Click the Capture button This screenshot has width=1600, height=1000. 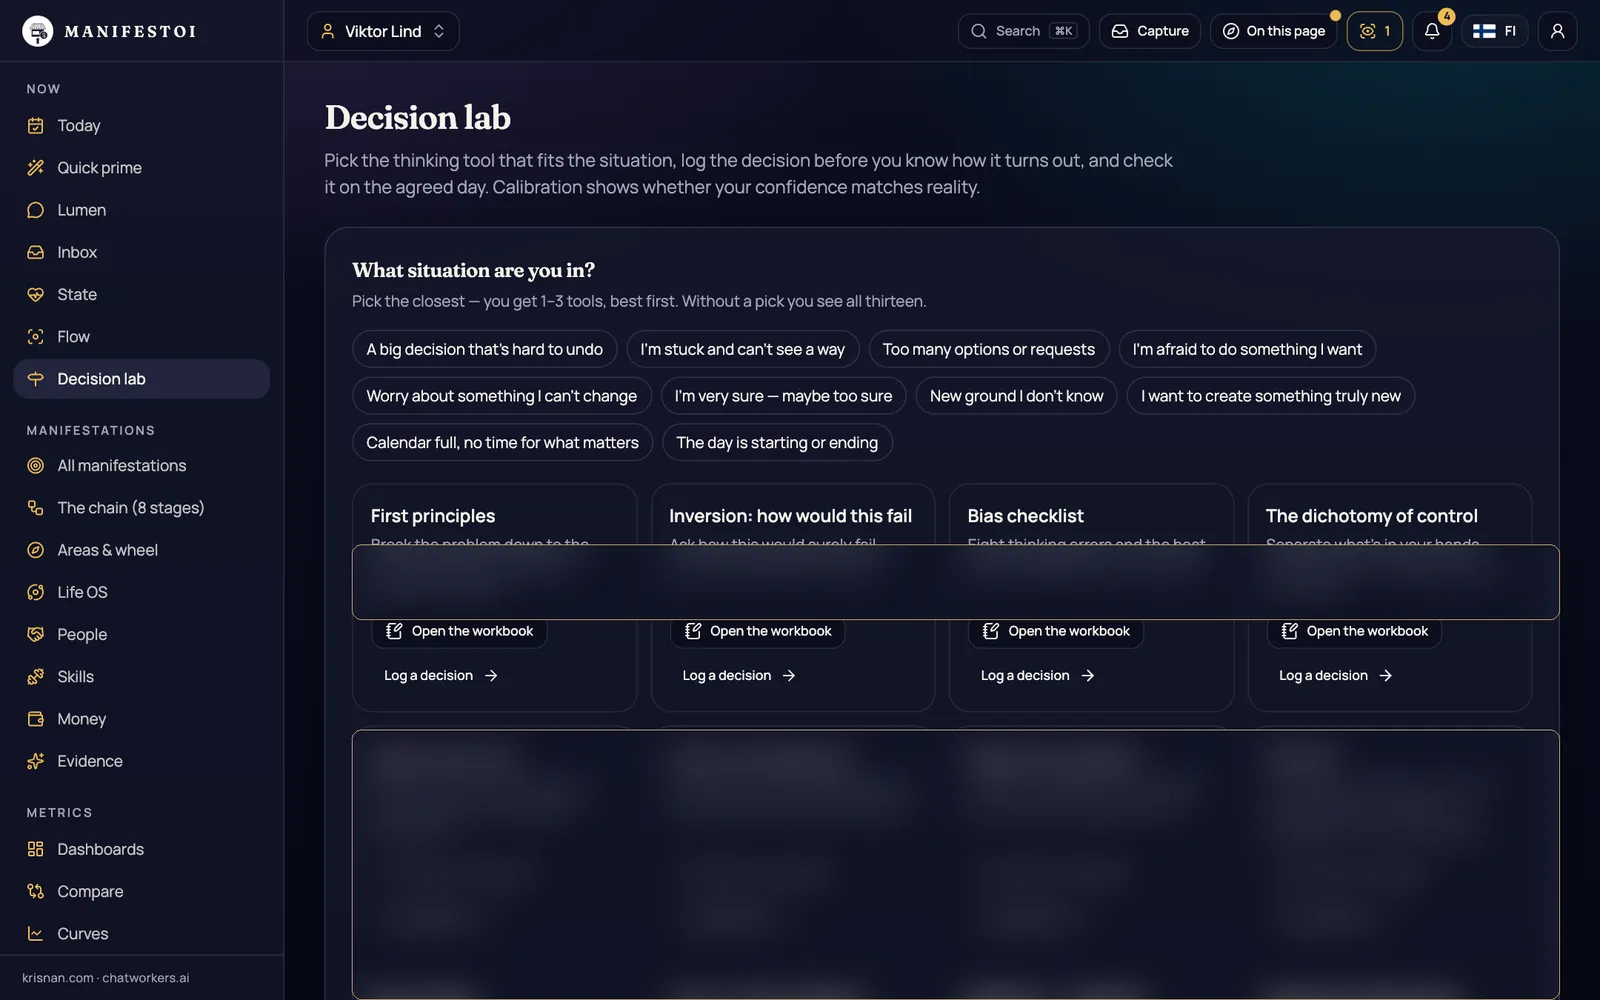1150,31
